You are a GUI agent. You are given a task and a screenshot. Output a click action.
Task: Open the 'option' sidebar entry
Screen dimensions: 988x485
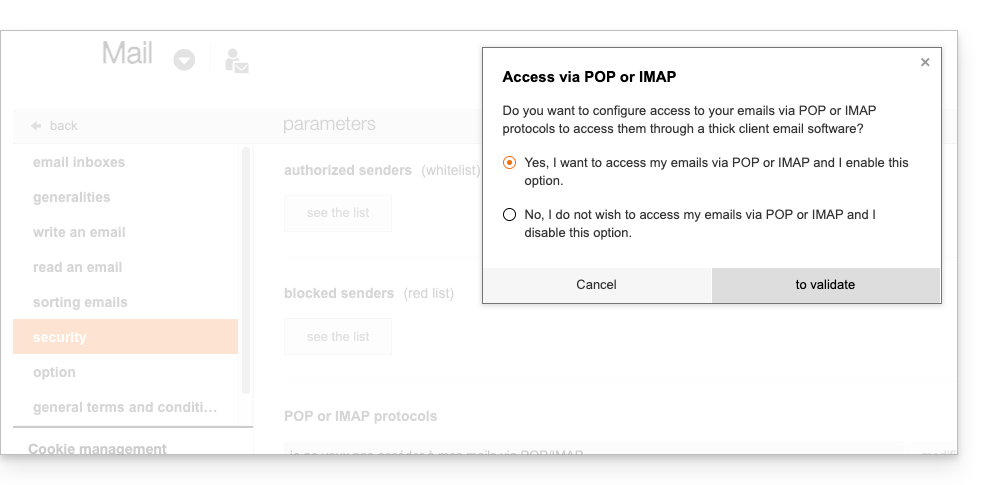[54, 372]
